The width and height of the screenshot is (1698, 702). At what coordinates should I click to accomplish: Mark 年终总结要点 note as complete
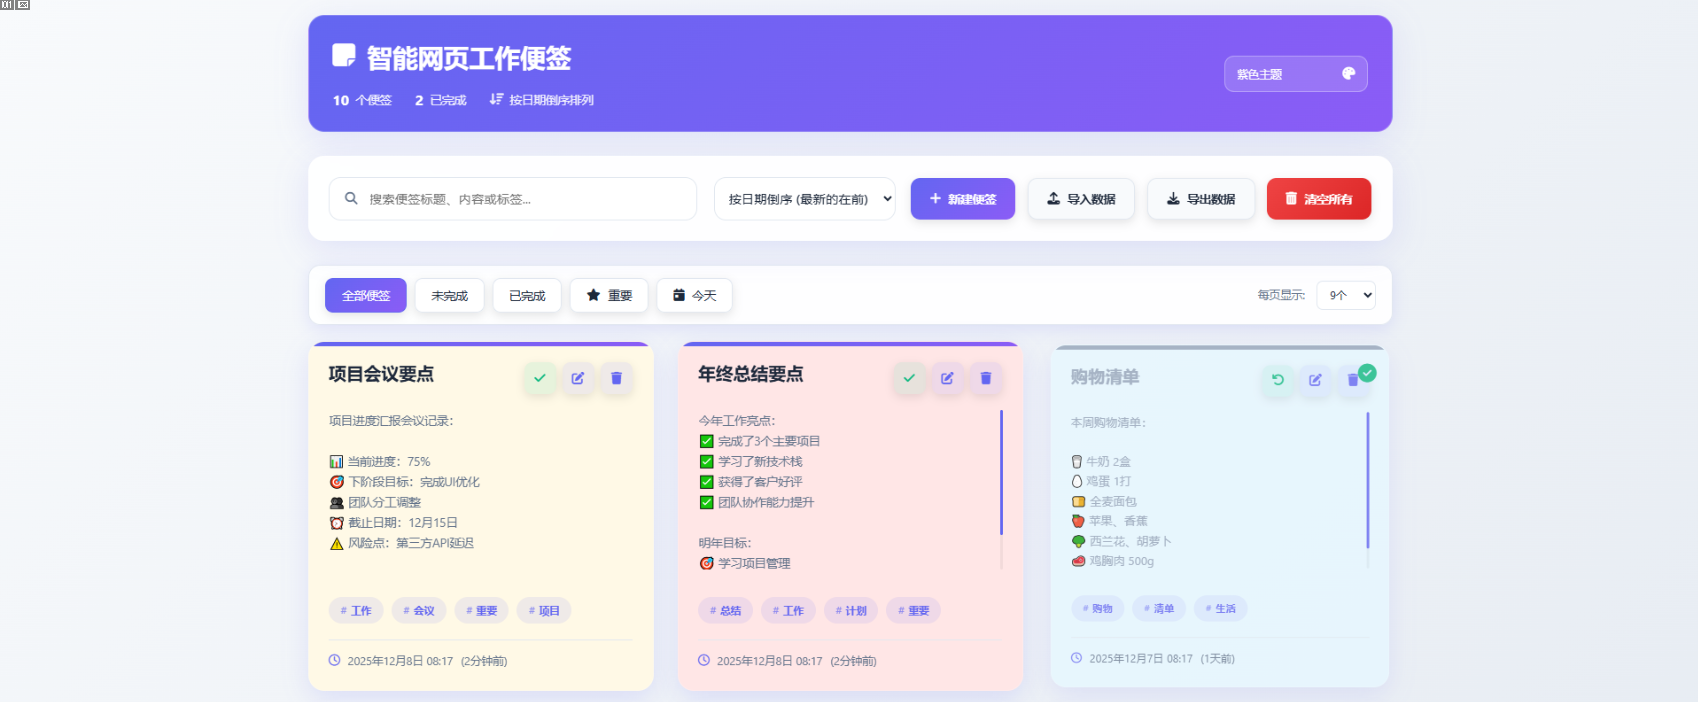pyautogui.click(x=909, y=378)
